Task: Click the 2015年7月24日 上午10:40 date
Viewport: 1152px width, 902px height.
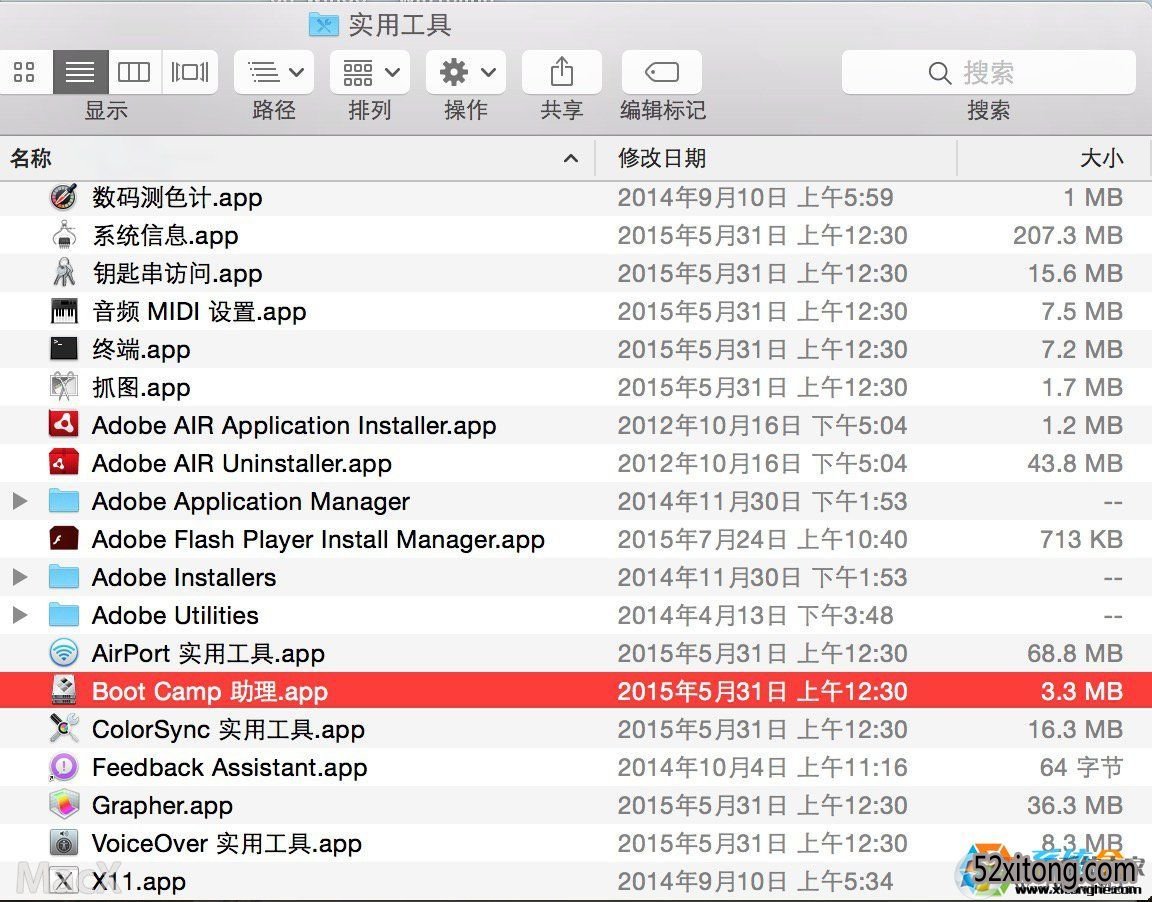Action: (762, 540)
